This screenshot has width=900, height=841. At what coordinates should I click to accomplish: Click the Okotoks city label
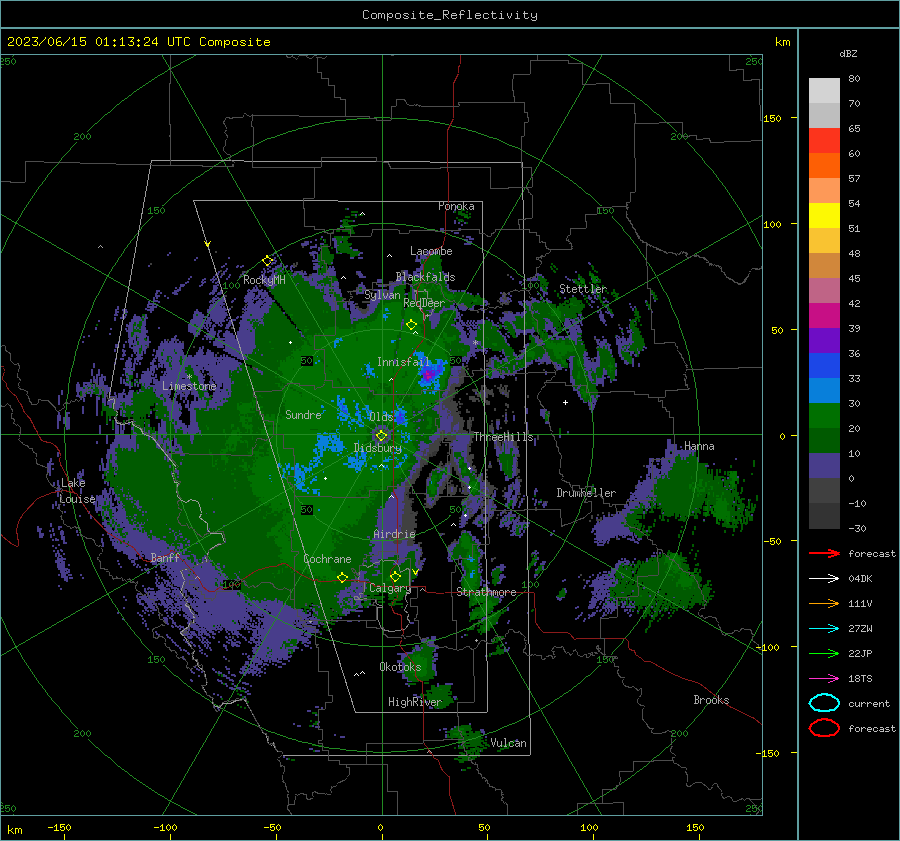pos(400,667)
